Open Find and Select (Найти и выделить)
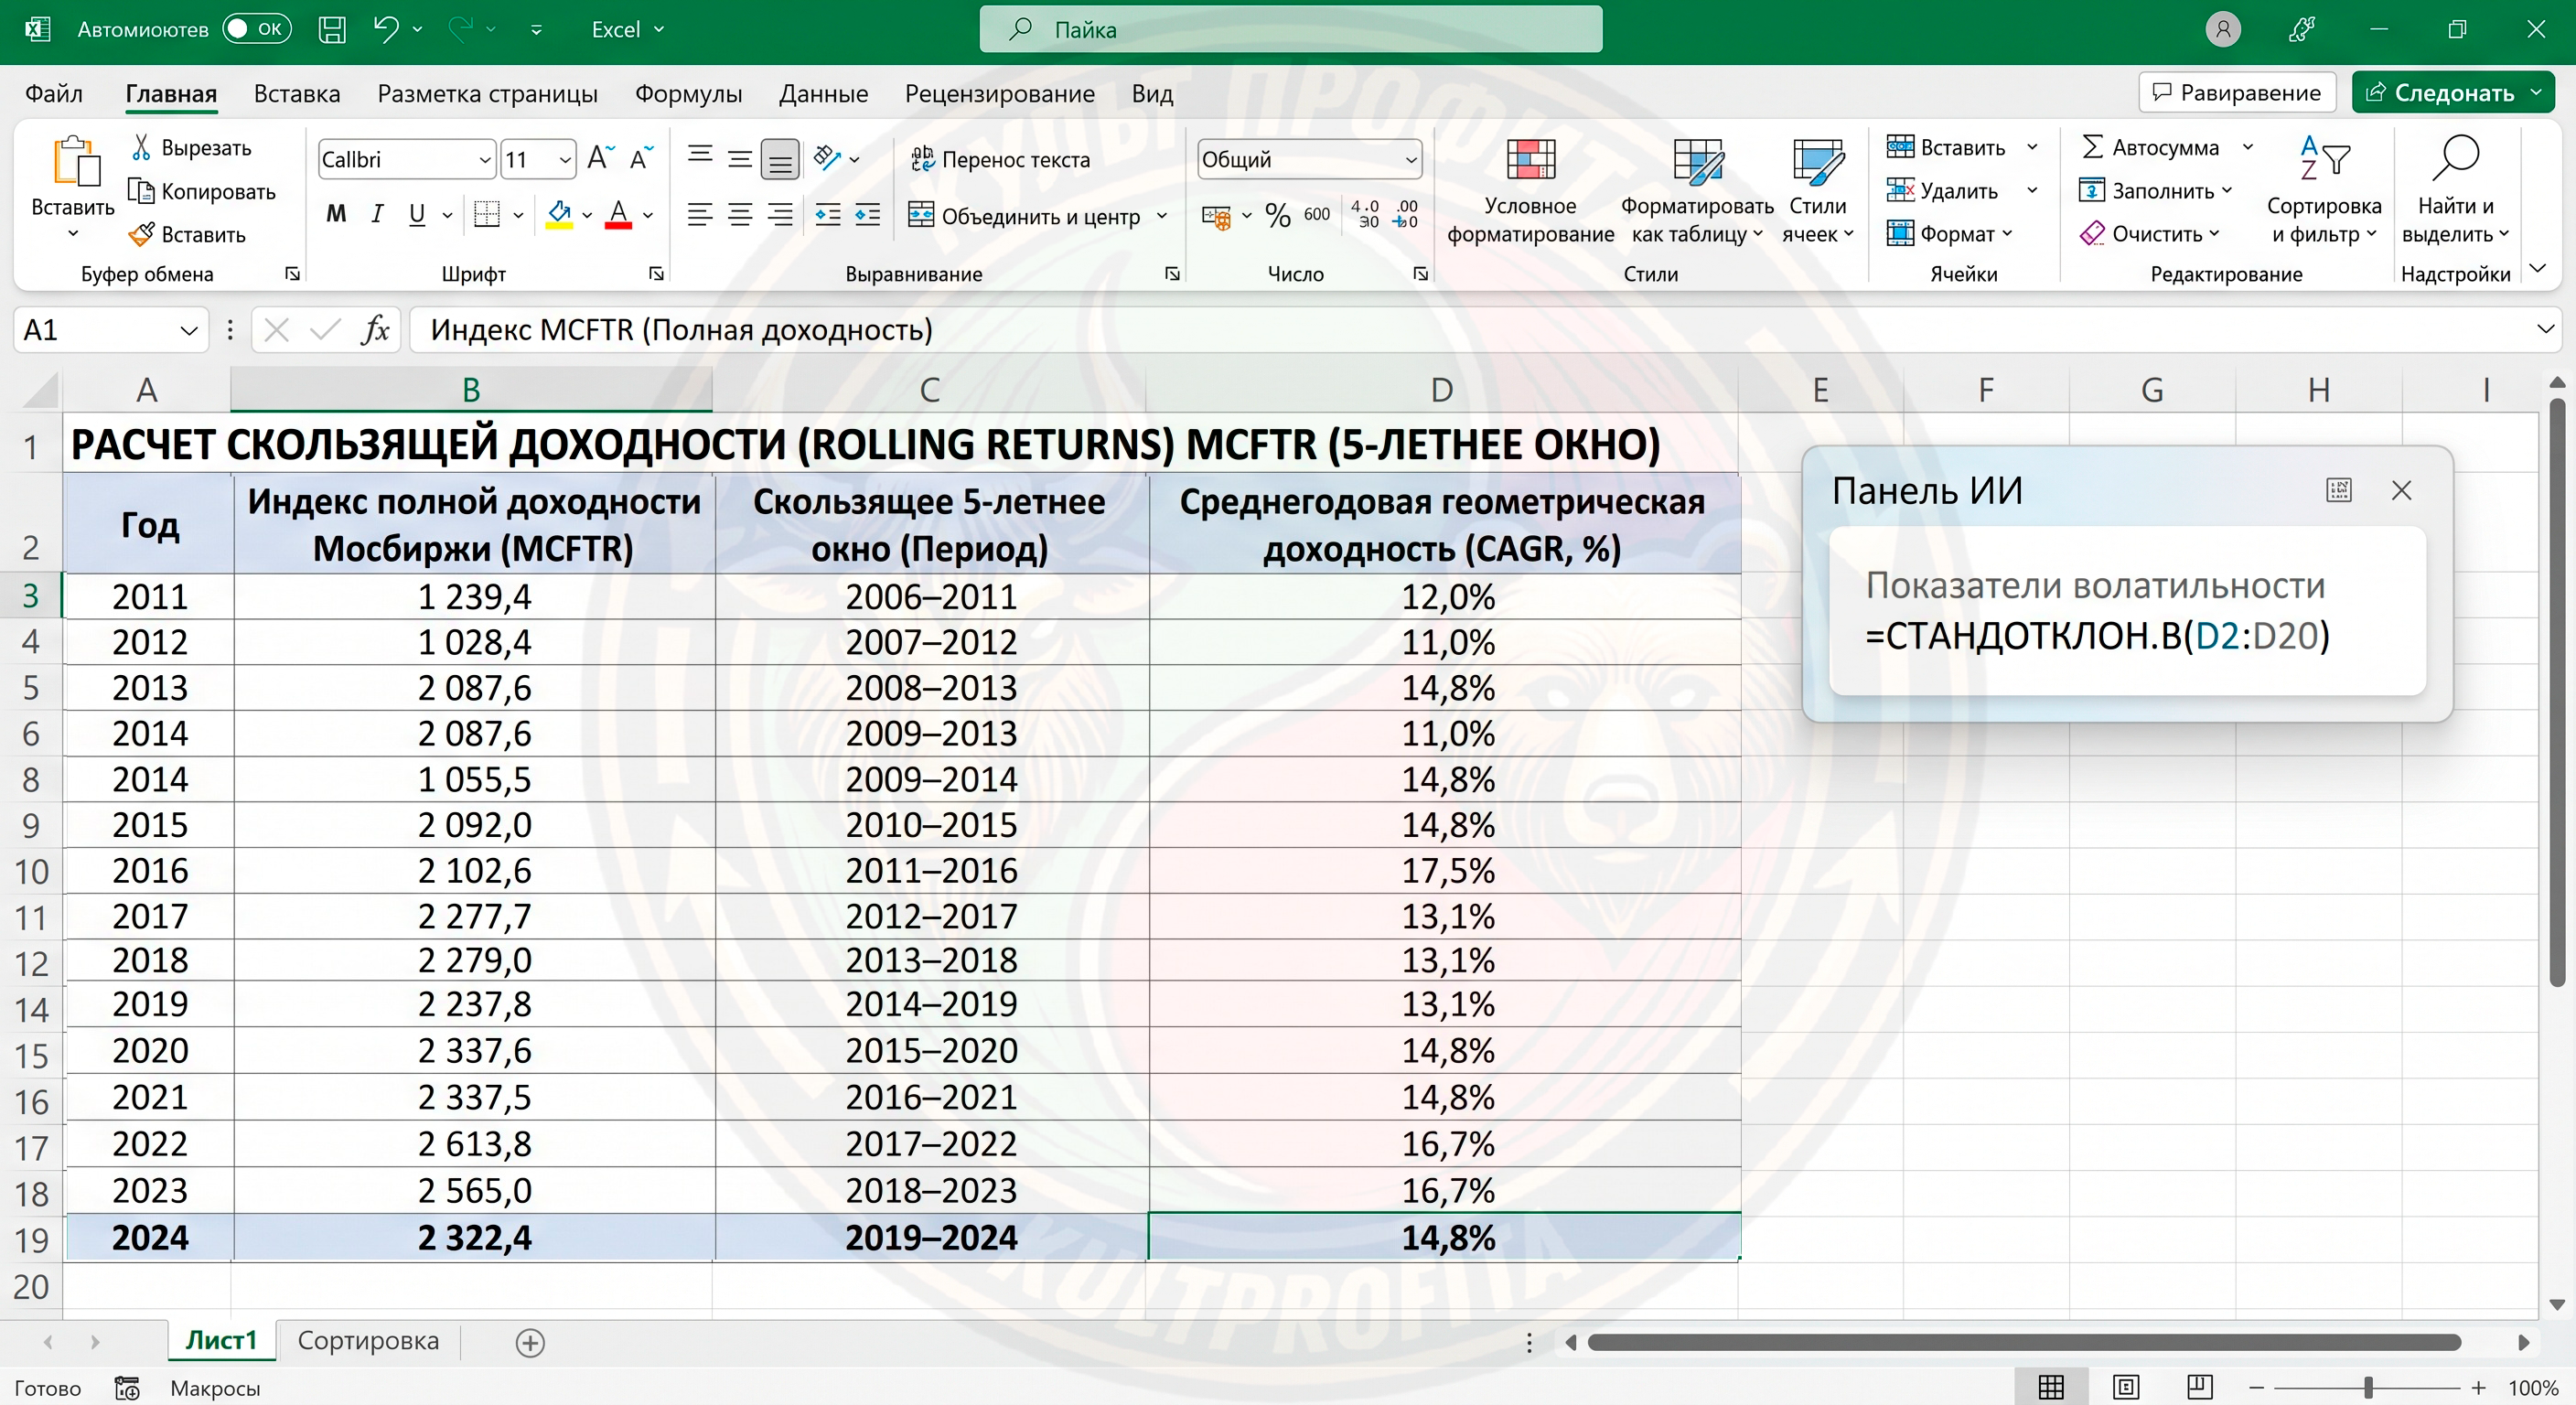This screenshot has width=2576, height=1405. tap(2455, 191)
